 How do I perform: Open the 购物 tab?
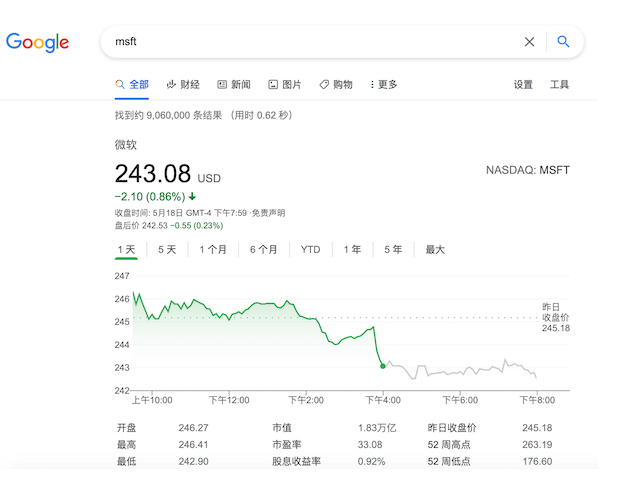pos(336,84)
